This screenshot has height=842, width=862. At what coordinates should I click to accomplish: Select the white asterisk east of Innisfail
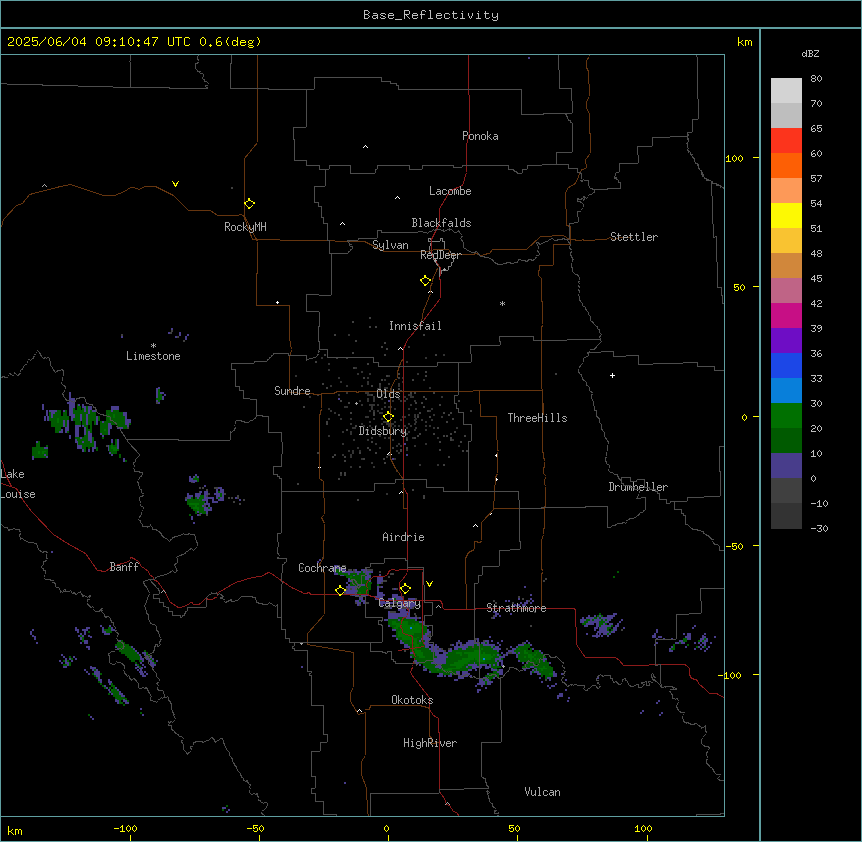[x=502, y=303]
